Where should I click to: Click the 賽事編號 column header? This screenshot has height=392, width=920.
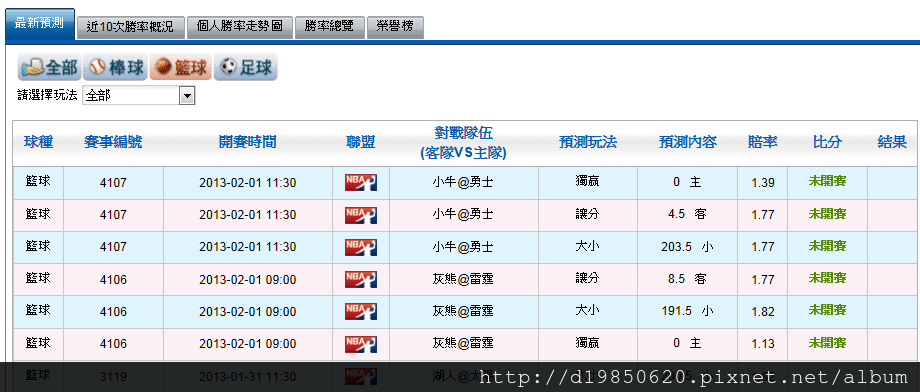click(x=113, y=142)
